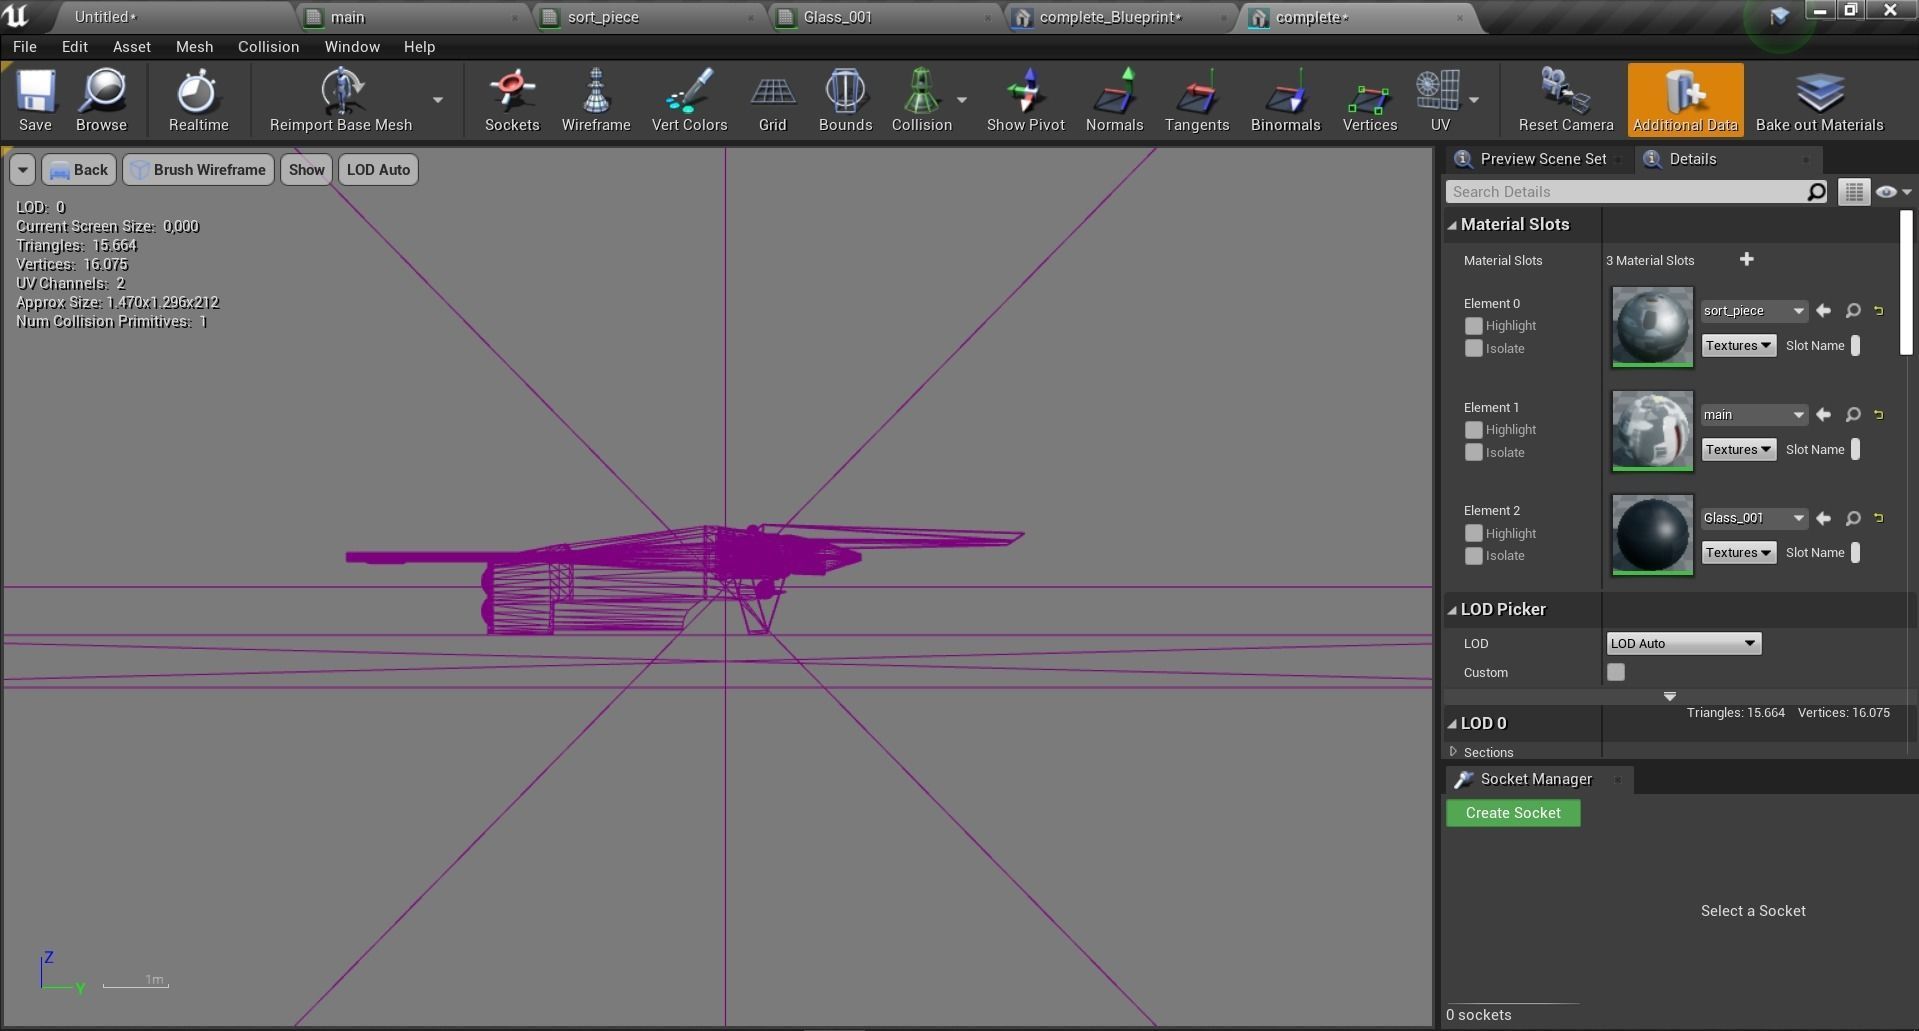Viewport: 1919px width, 1031px height.
Task: Click the sort_piece material thumbnail
Action: click(1652, 326)
